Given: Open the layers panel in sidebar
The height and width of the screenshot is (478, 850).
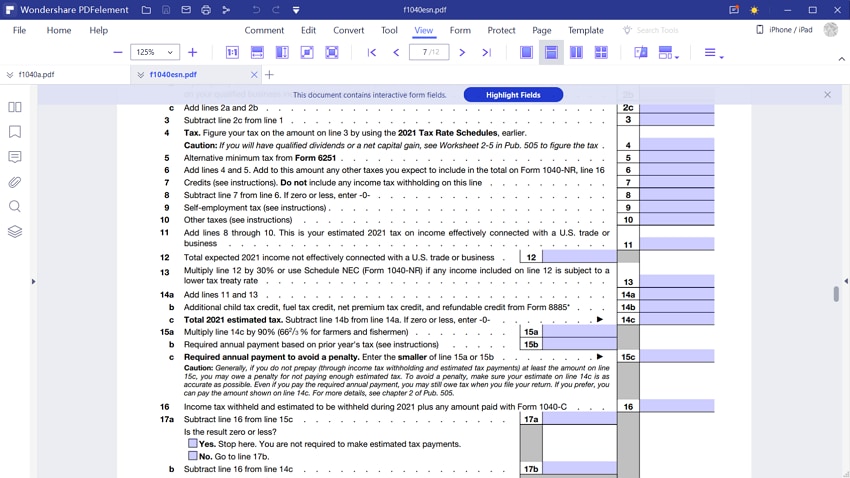Looking at the screenshot, I should [15, 231].
